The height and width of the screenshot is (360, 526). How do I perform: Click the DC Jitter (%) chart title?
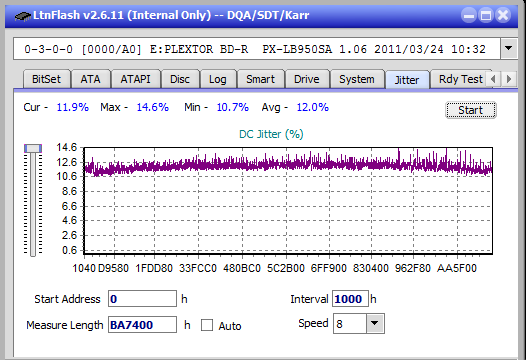[x=271, y=134]
